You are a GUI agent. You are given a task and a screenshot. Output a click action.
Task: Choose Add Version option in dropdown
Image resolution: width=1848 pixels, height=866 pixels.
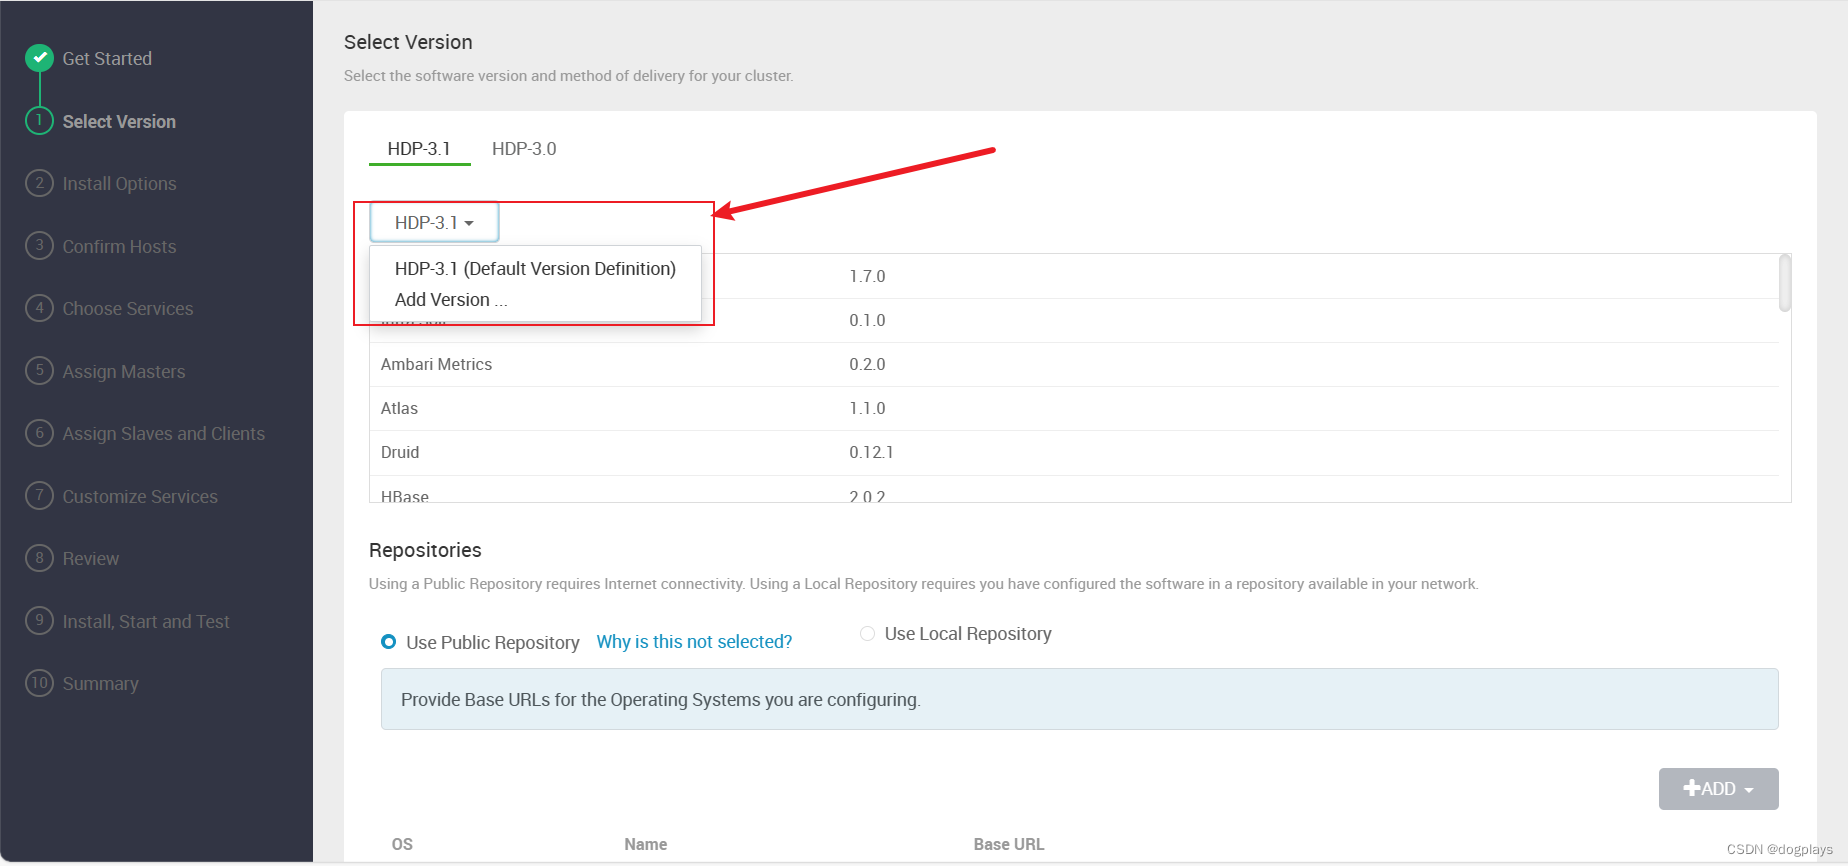pyautogui.click(x=451, y=300)
